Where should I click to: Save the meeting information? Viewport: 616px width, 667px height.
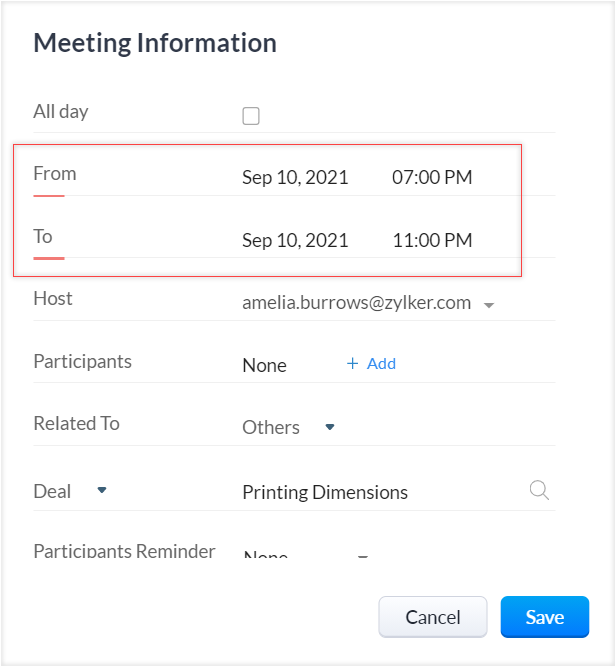pyautogui.click(x=544, y=617)
